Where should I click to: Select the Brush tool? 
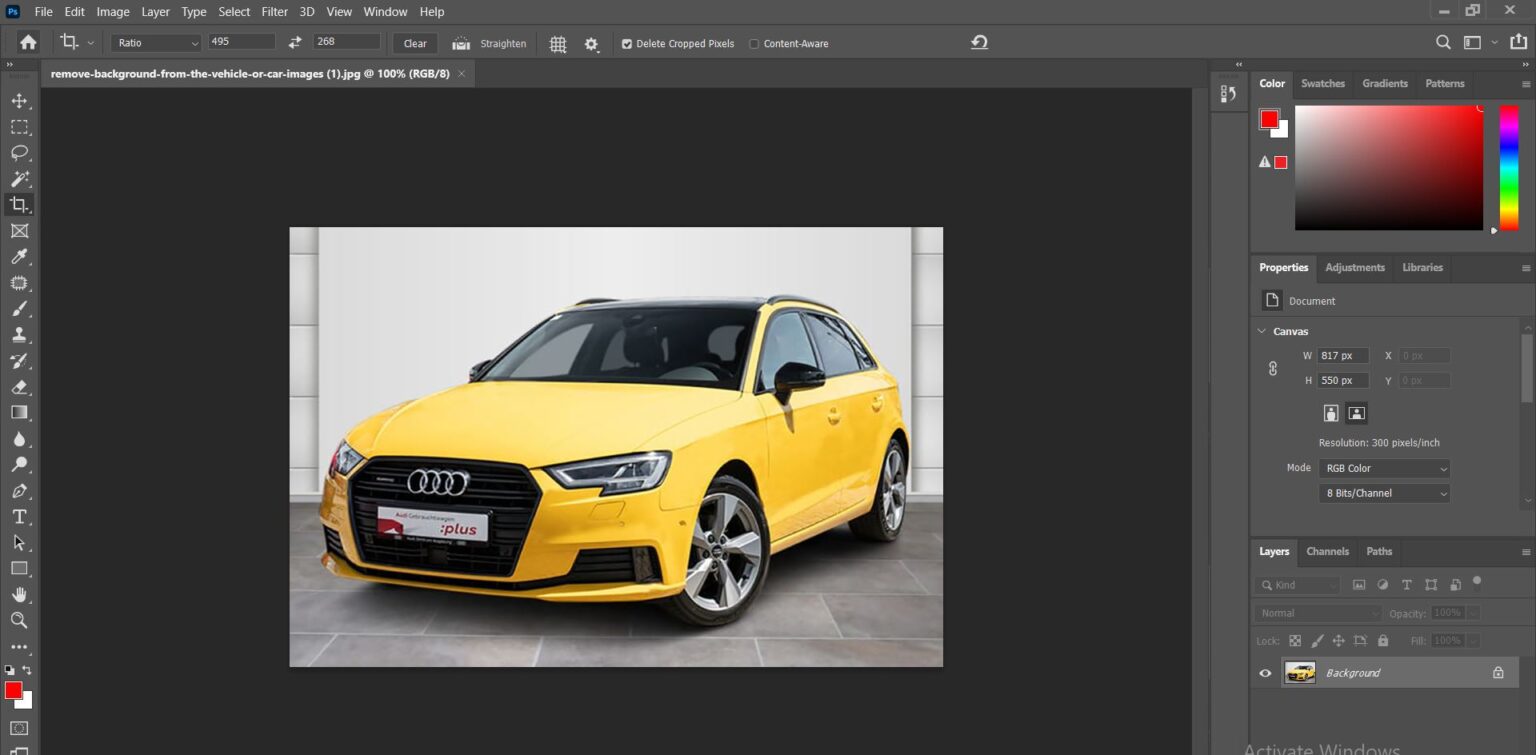18,309
